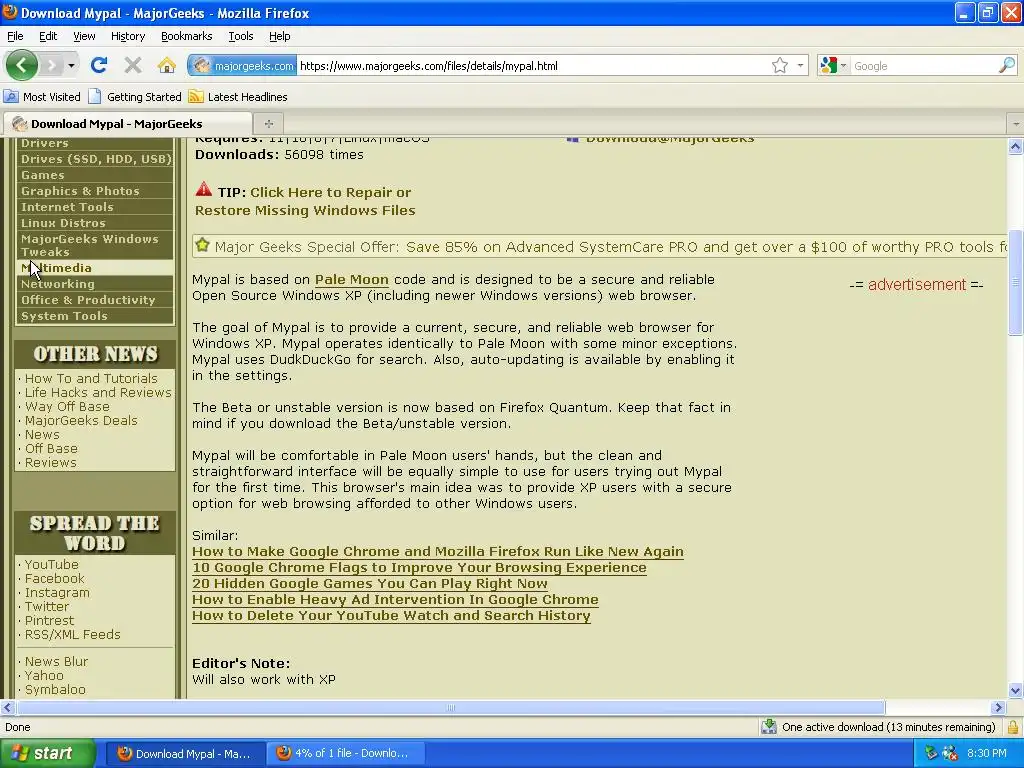
Task: Click the Stop loading X icon
Action: [x=133, y=65]
